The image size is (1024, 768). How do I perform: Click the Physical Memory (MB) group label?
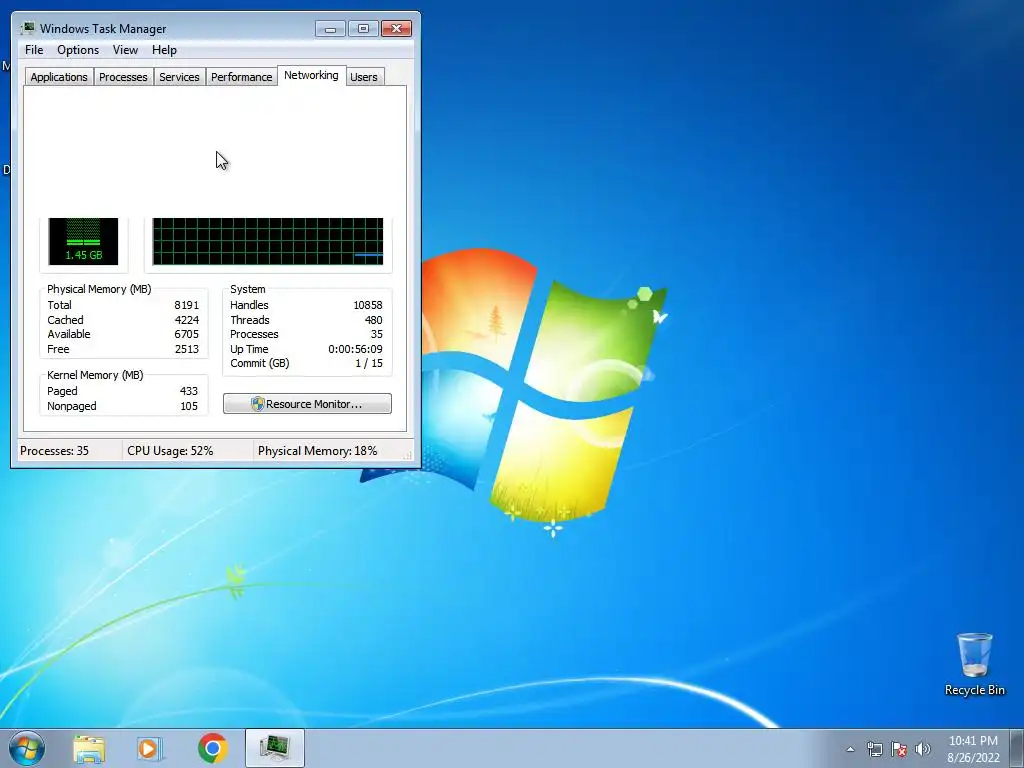99,289
